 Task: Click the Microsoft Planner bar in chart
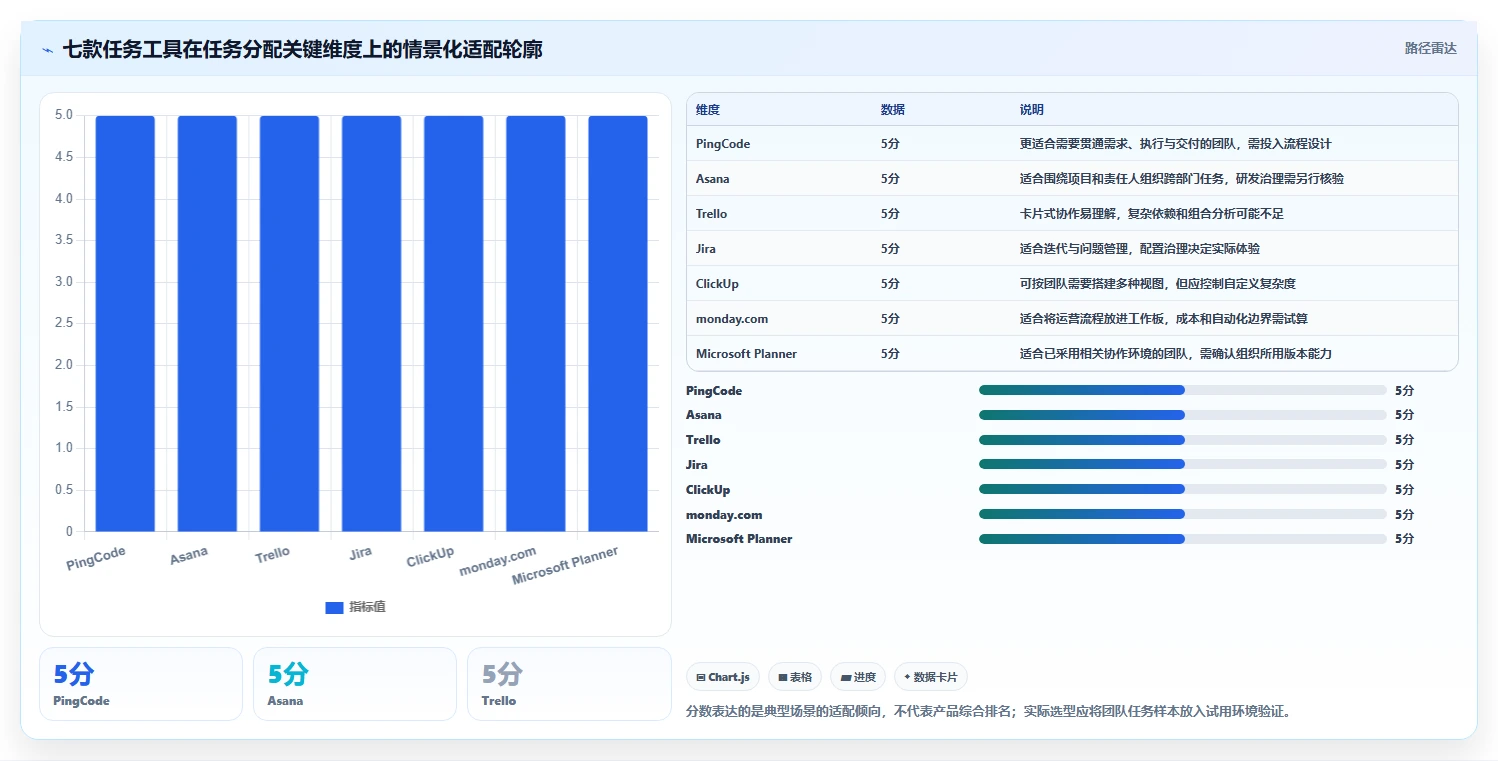tap(617, 323)
